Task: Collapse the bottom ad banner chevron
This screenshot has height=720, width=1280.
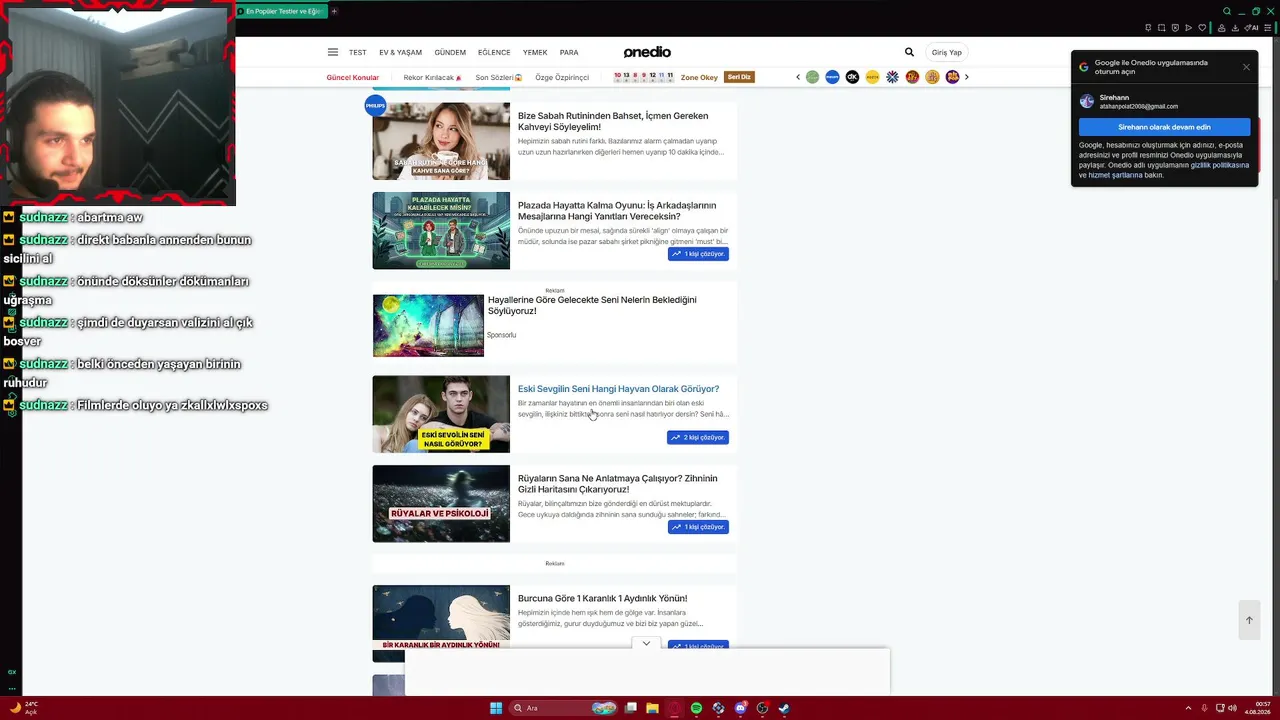Action: (646, 643)
